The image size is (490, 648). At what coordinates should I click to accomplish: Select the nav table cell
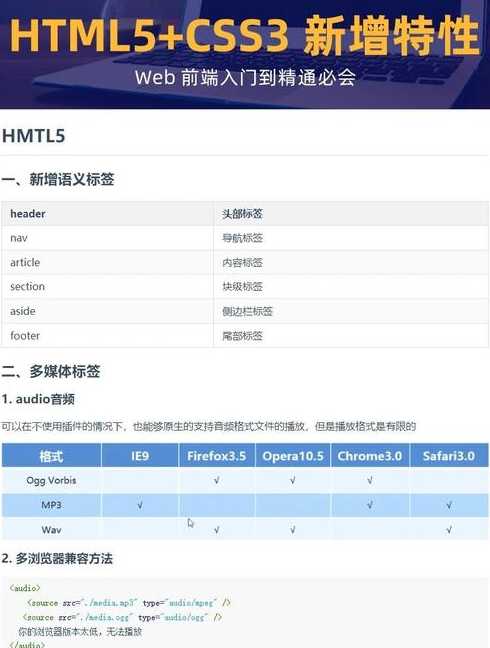pyautogui.click(x=107, y=238)
